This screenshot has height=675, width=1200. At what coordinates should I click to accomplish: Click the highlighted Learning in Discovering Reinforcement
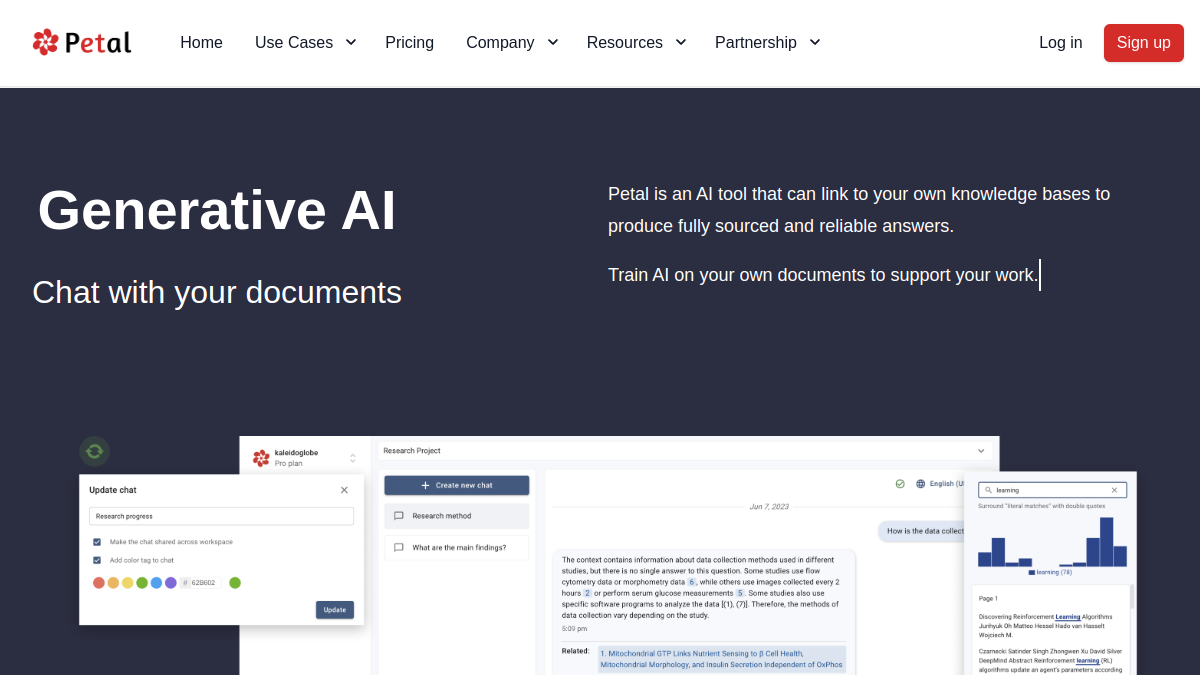pos(1068,617)
